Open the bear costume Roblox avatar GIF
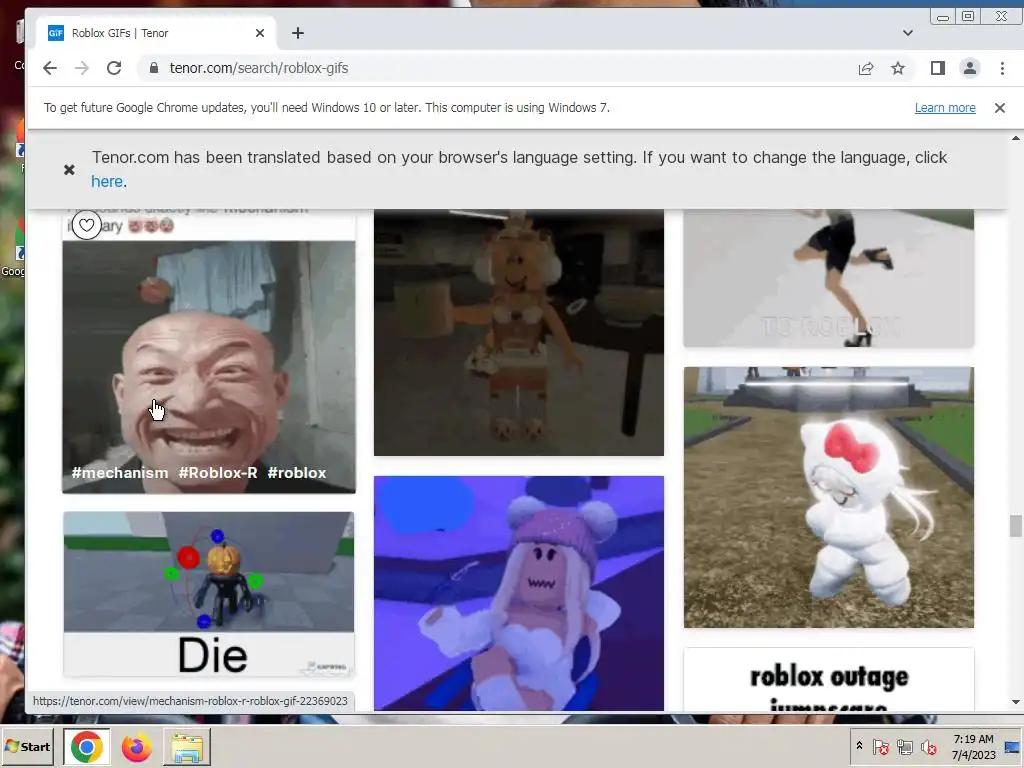This screenshot has height=768, width=1024. click(x=519, y=332)
